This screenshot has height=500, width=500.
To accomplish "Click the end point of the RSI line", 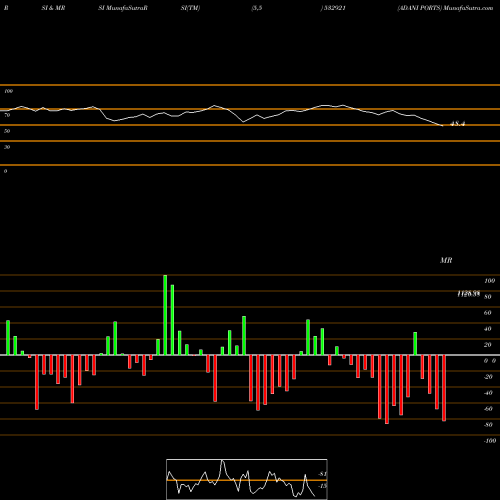I will [442, 126].
